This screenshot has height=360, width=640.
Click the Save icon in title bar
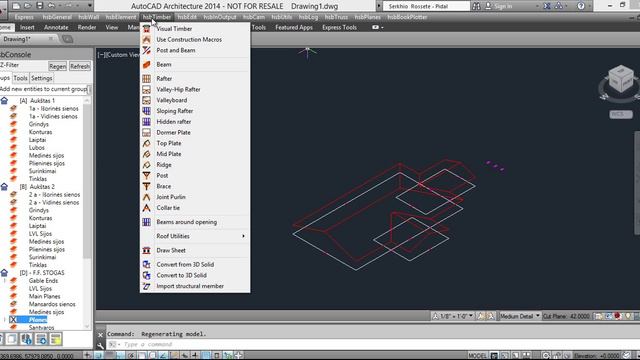(40, 6)
